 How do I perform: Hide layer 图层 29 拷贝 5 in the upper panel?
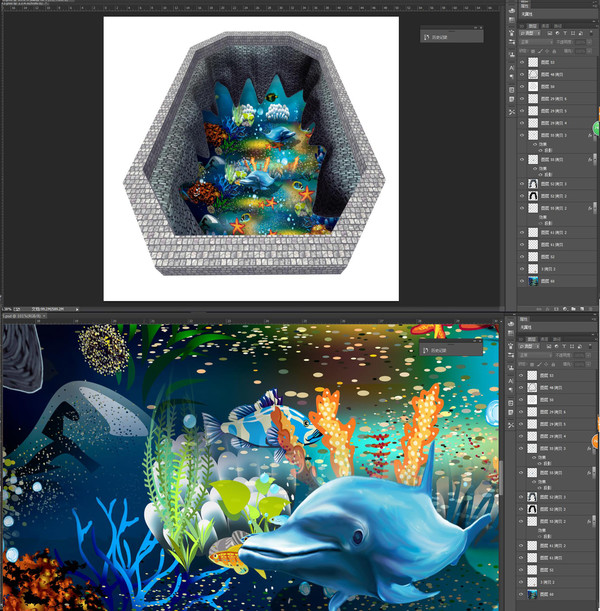pos(522,111)
